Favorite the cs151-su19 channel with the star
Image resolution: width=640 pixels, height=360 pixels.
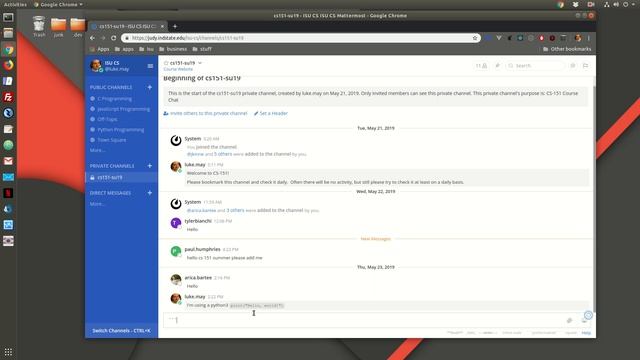coord(166,63)
